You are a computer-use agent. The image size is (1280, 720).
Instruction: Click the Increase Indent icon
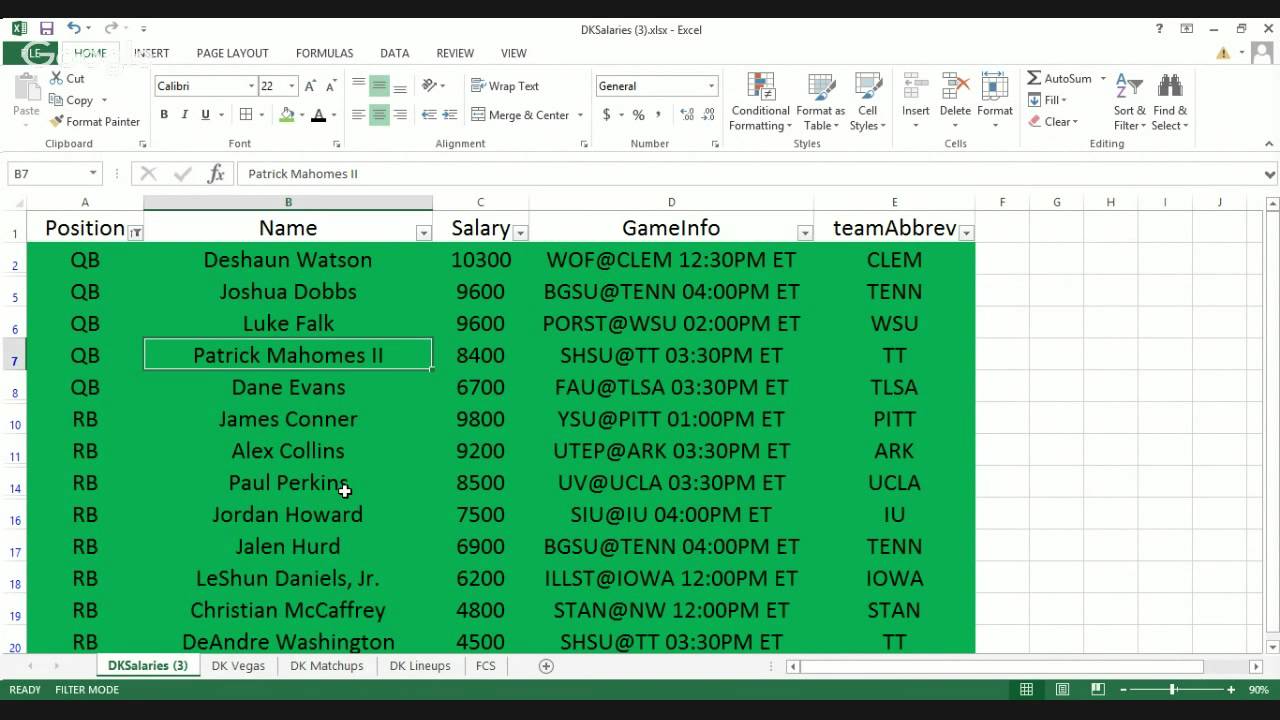450,115
